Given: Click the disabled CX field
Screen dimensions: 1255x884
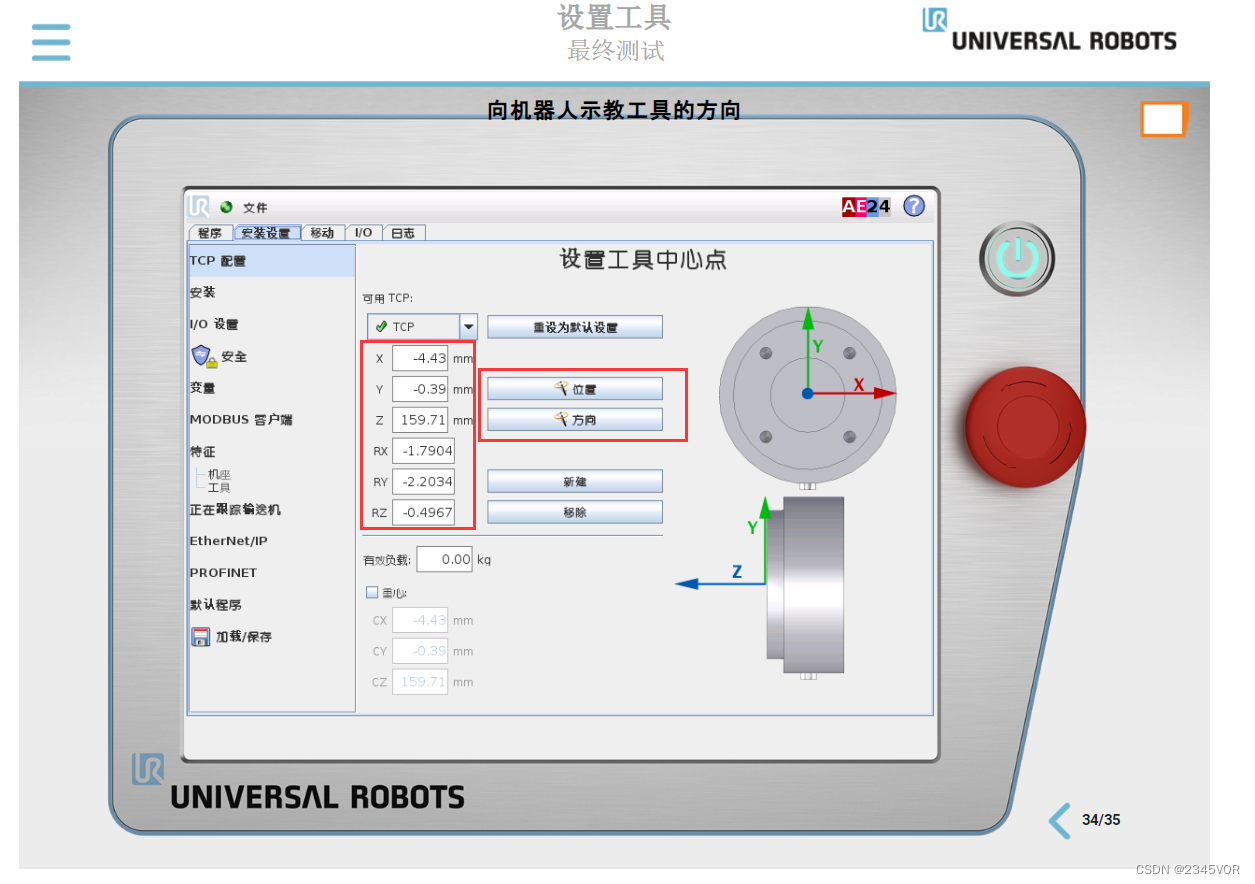Looking at the screenshot, I should pos(420,620).
